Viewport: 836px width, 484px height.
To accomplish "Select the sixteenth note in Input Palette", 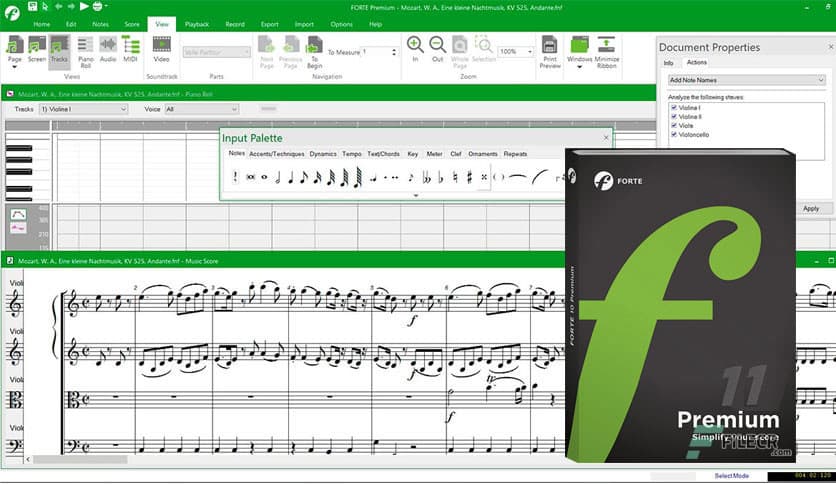I will [x=317, y=177].
